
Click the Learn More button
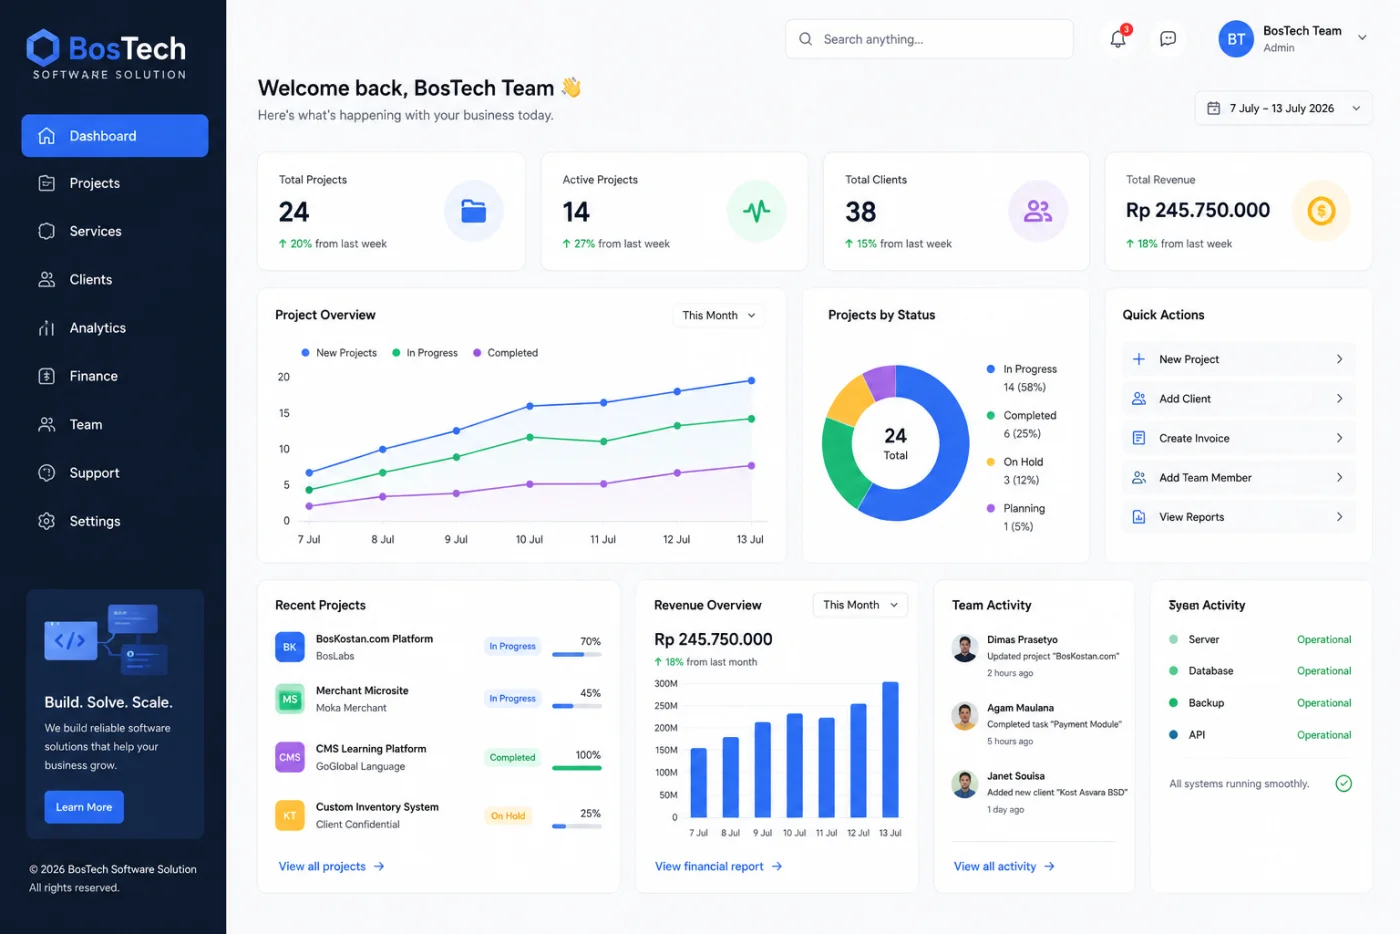[84, 807]
